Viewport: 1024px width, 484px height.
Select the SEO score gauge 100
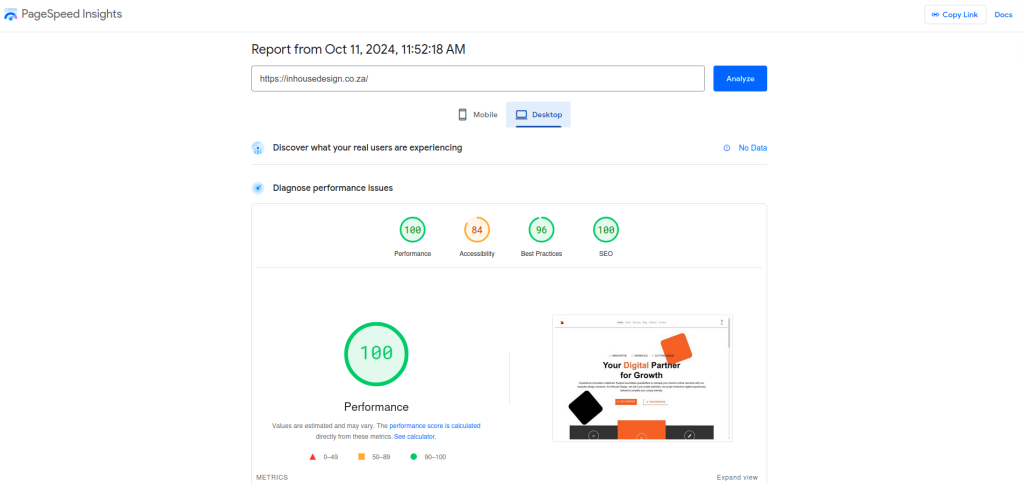click(x=605, y=231)
